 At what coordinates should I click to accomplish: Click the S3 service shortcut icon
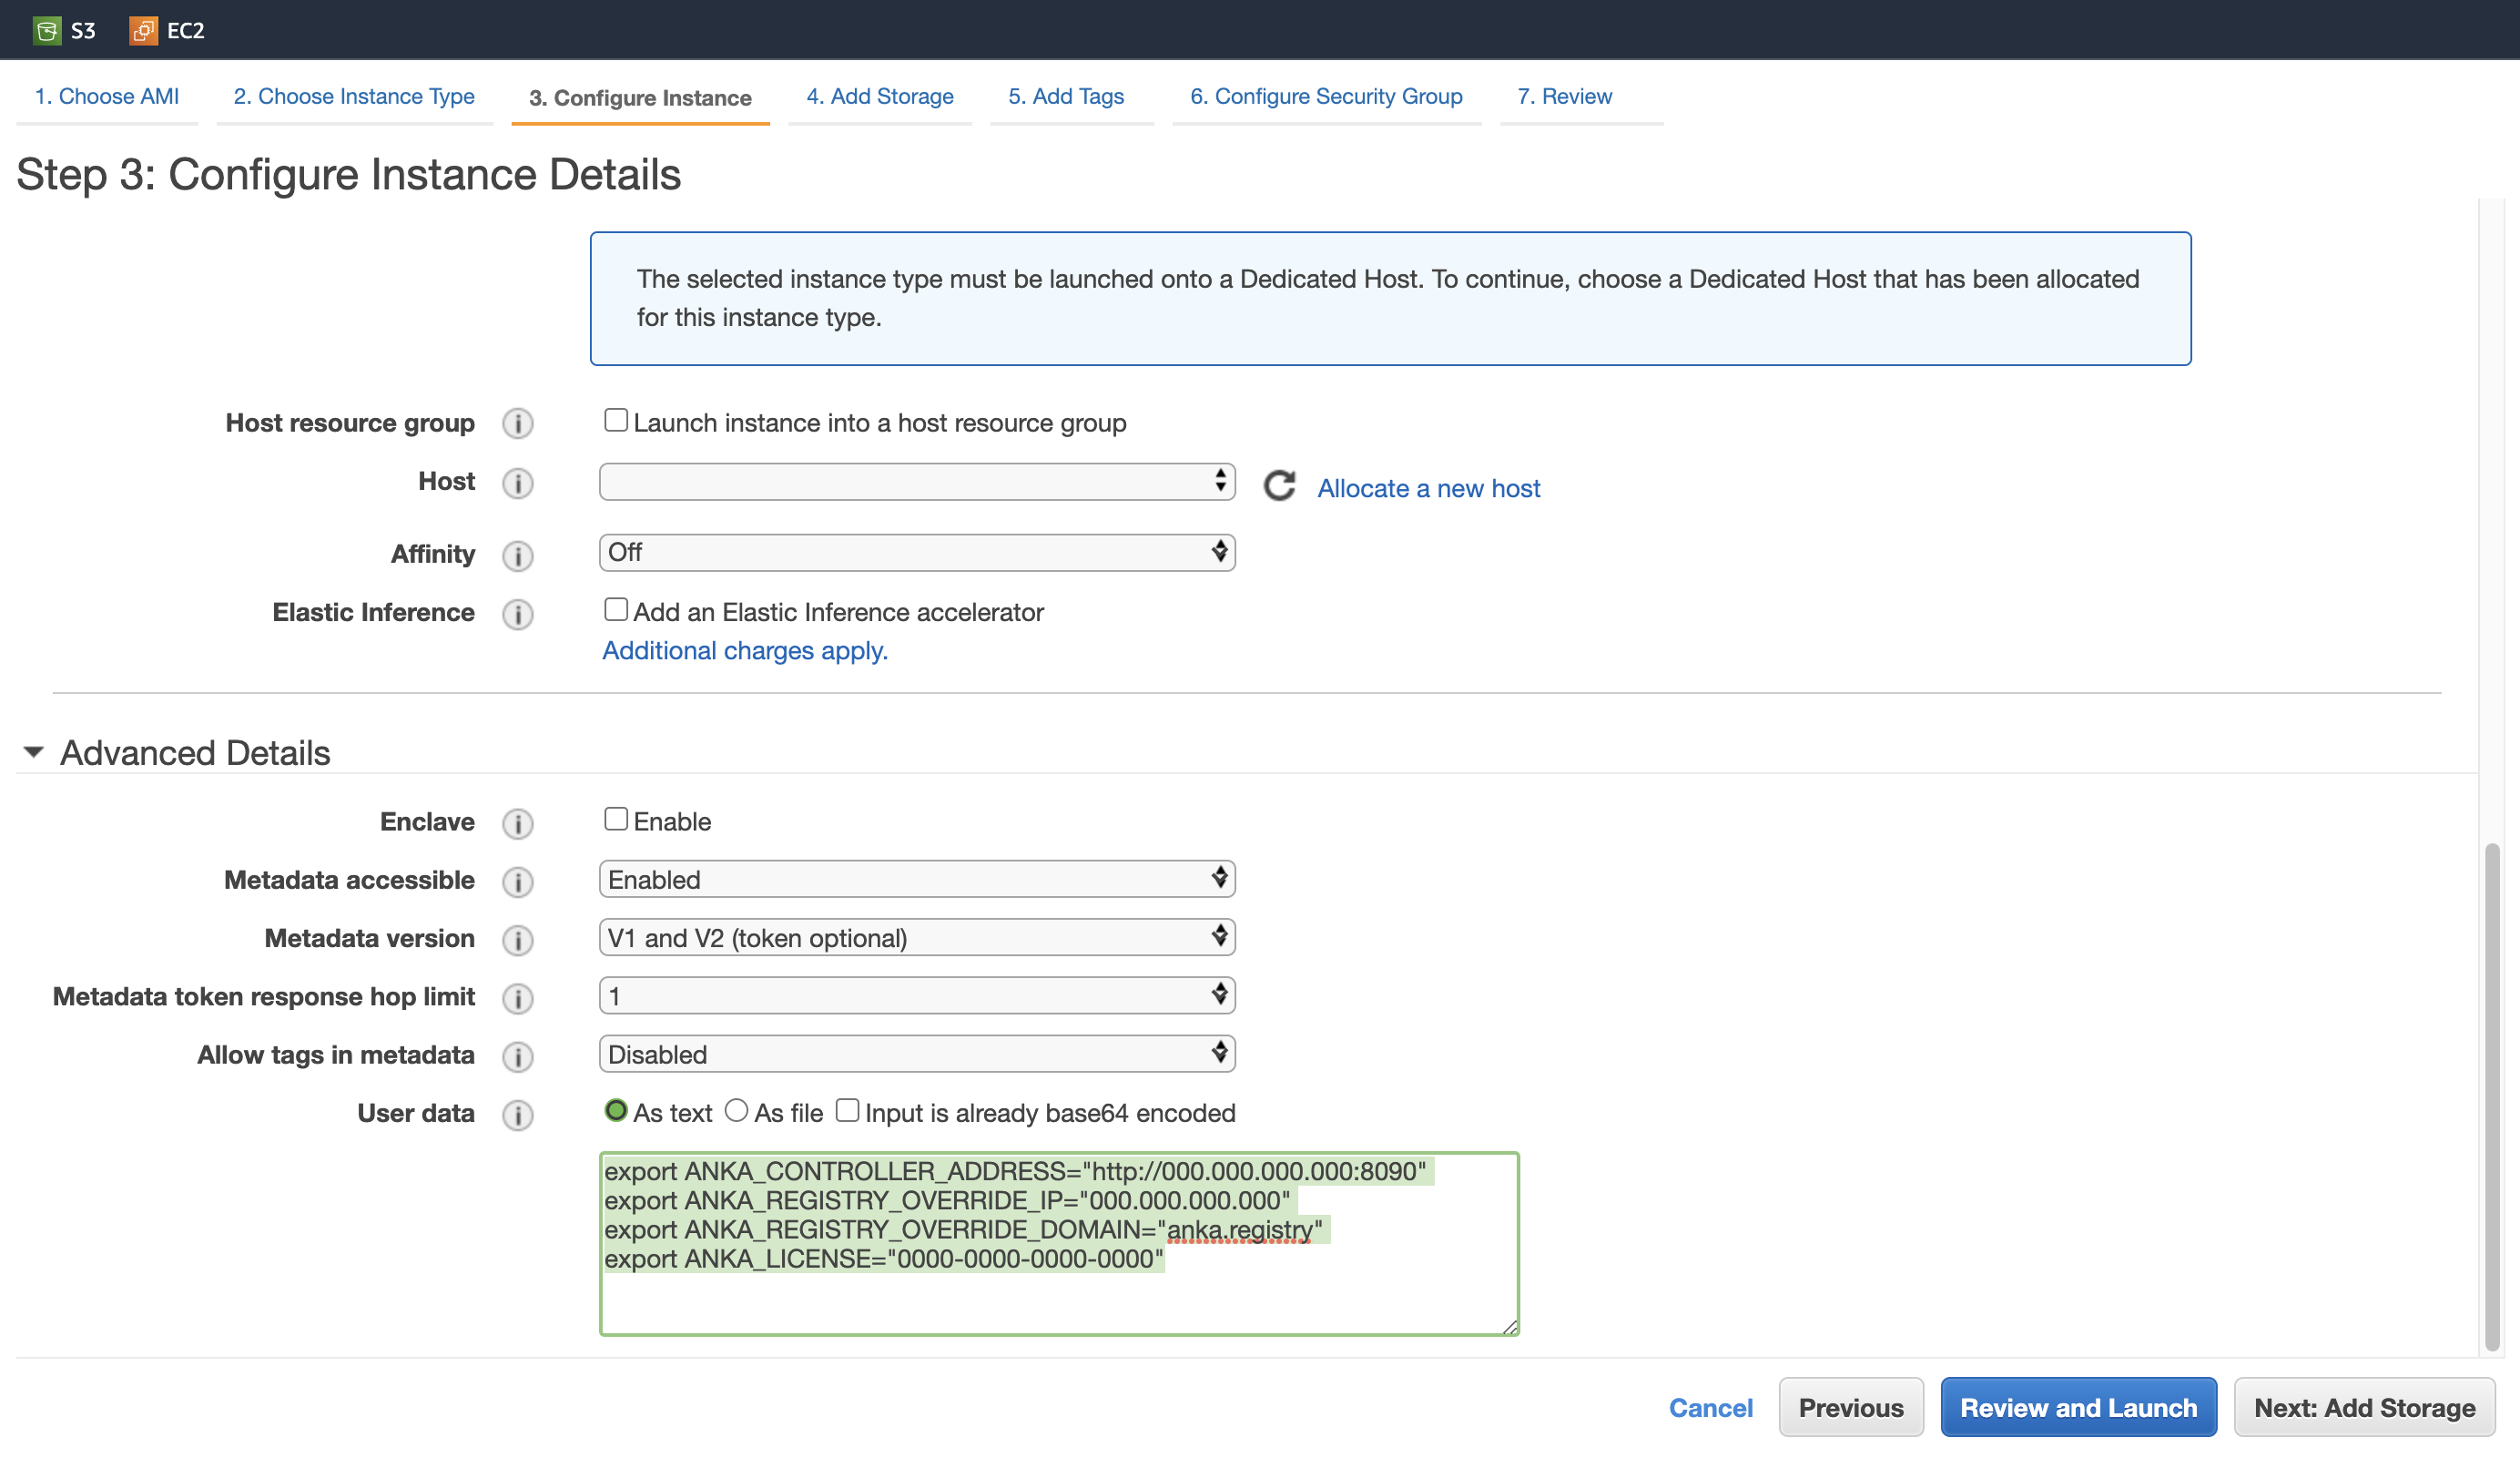(x=47, y=30)
